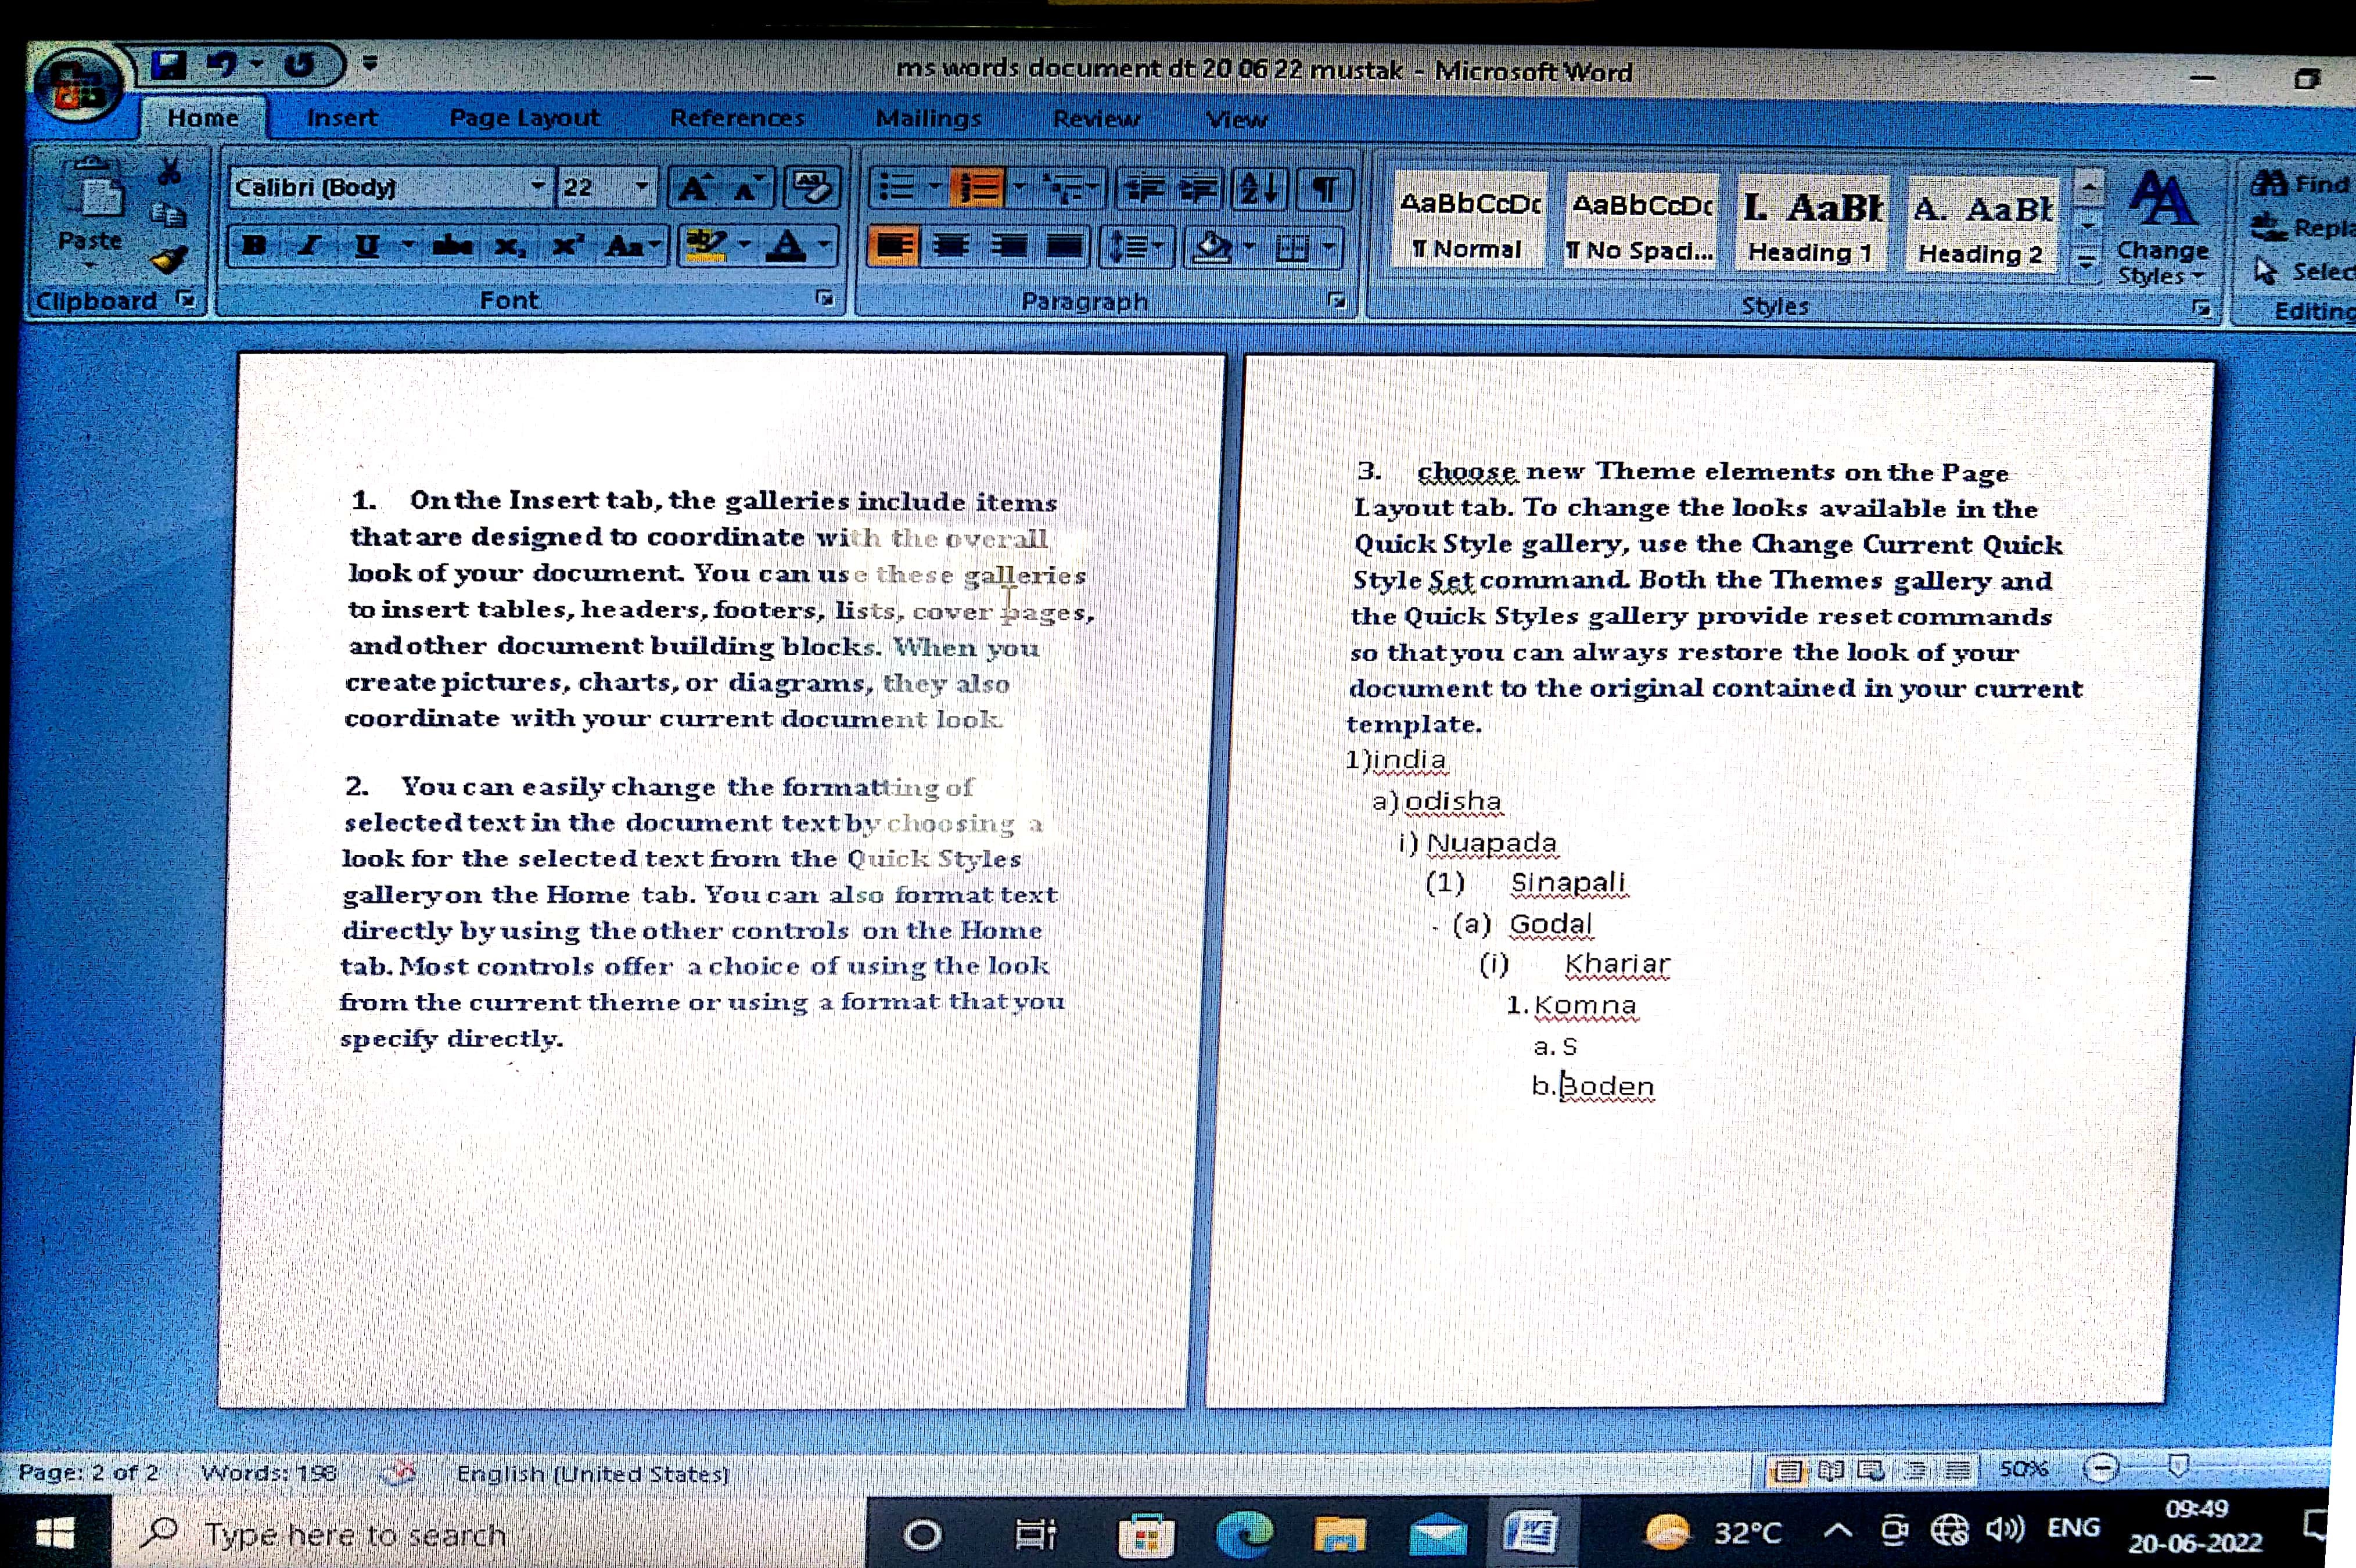Open the Calibri (Body) font name dropdown
Viewport: 2356px width, 1568px height.
coord(538,186)
